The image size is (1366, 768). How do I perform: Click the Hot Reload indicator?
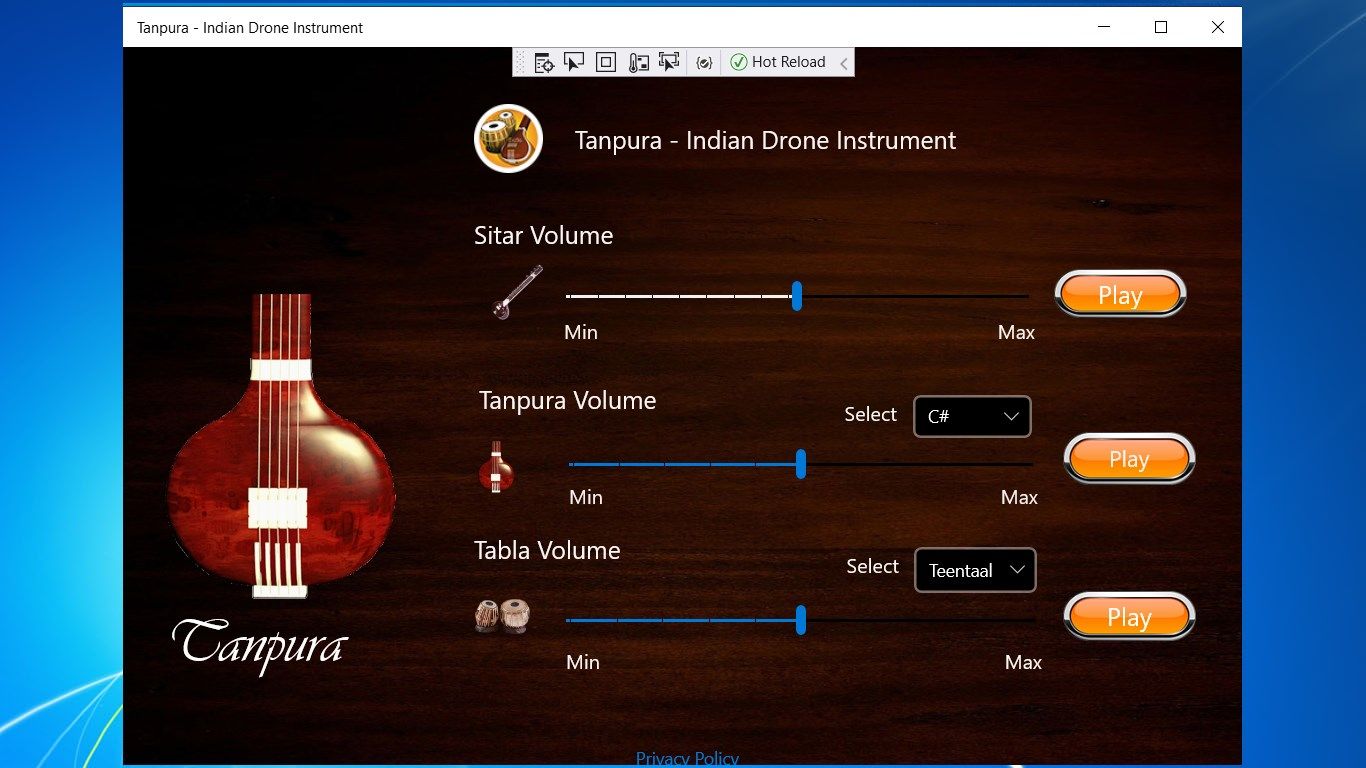click(x=778, y=62)
